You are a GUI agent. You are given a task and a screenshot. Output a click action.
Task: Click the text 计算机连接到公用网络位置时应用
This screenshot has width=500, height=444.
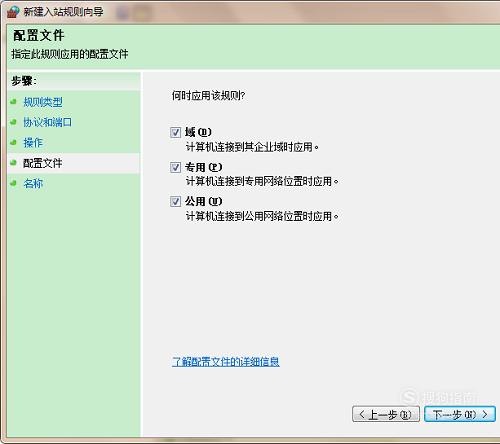point(262,216)
